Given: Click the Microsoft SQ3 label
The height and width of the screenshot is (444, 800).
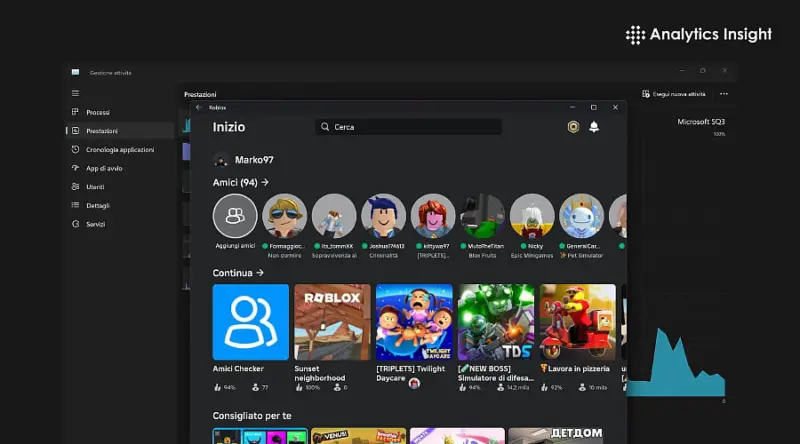Looking at the screenshot, I should (x=701, y=121).
